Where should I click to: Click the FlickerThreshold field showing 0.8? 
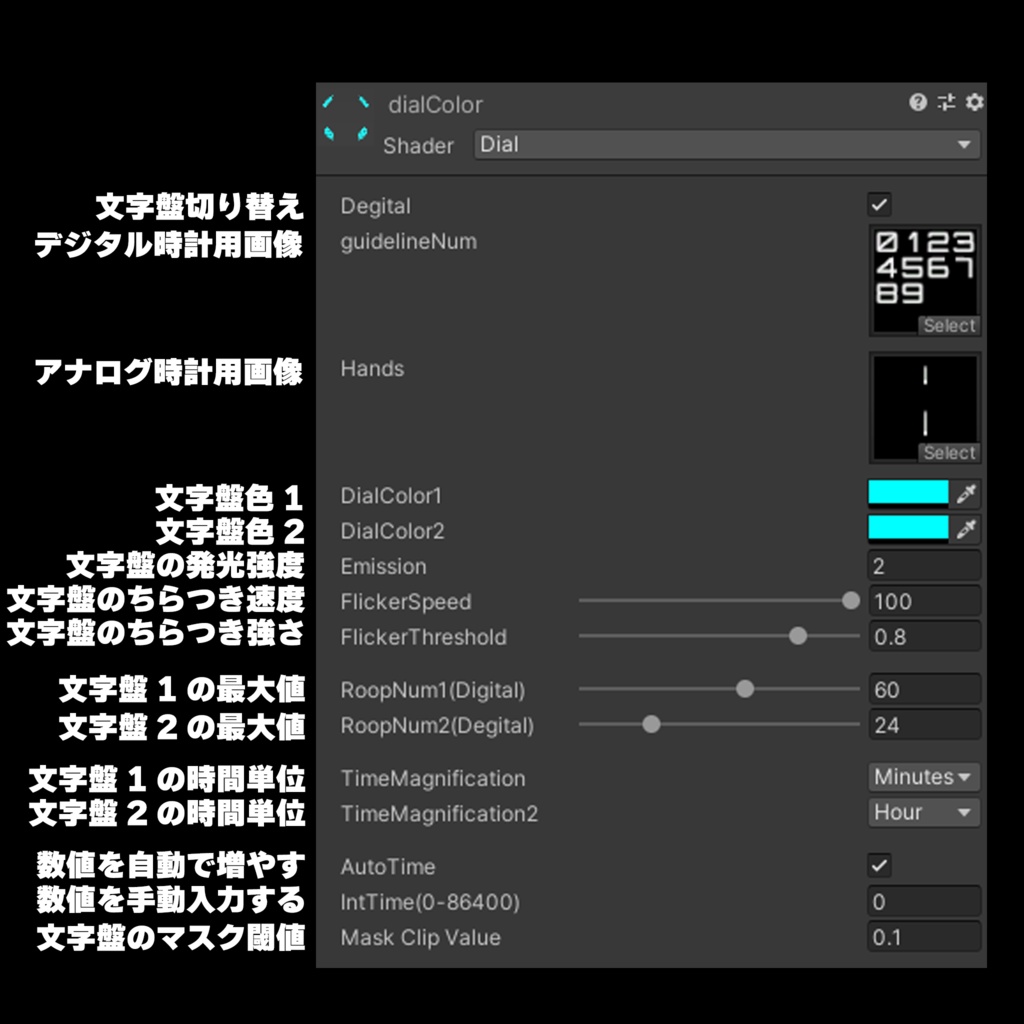[924, 636]
